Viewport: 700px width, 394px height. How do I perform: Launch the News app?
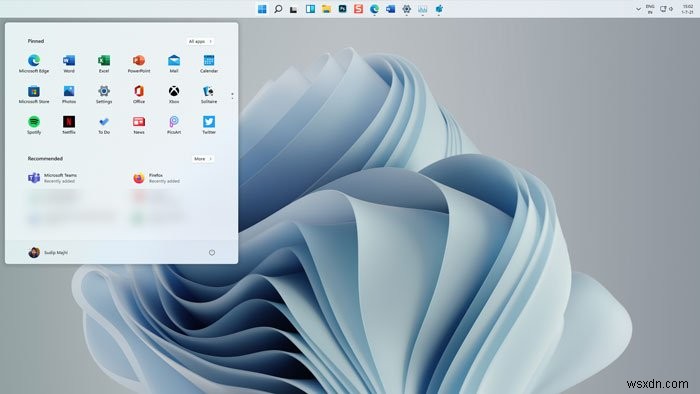[x=139, y=125]
